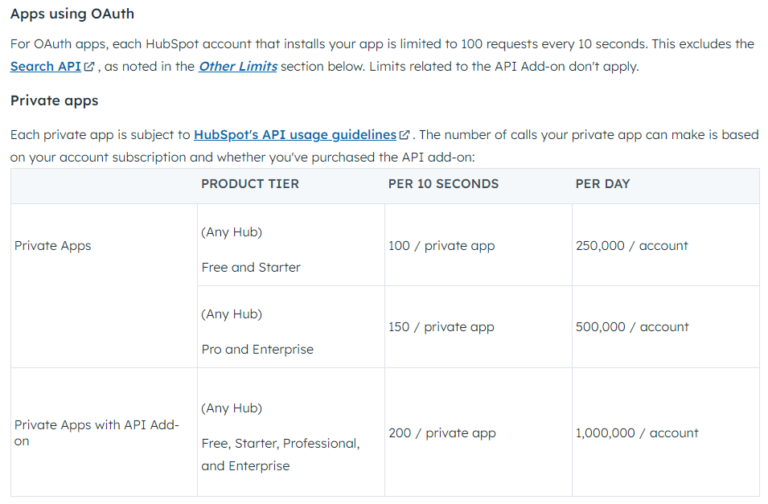Click the Pro and Enterprise tier cell
The width and height of the screenshot is (768, 504).
(x=291, y=327)
